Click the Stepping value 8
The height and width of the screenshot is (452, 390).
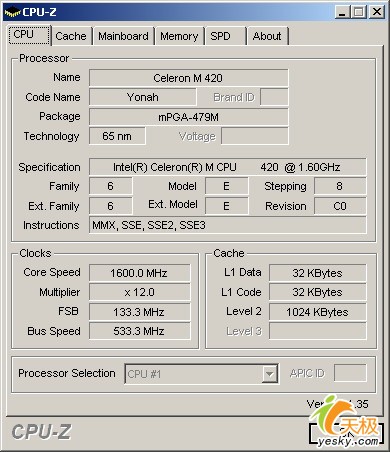click(x=340, y=186)
